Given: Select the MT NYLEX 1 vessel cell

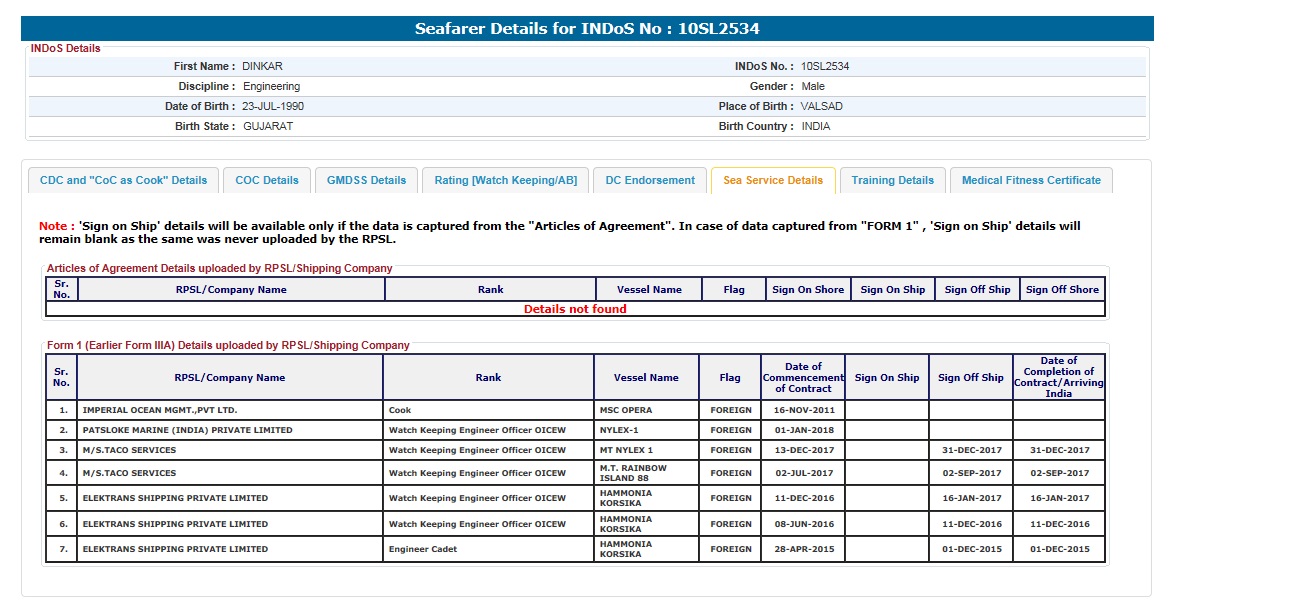Looking at the screenshot, I should (626, 450).
